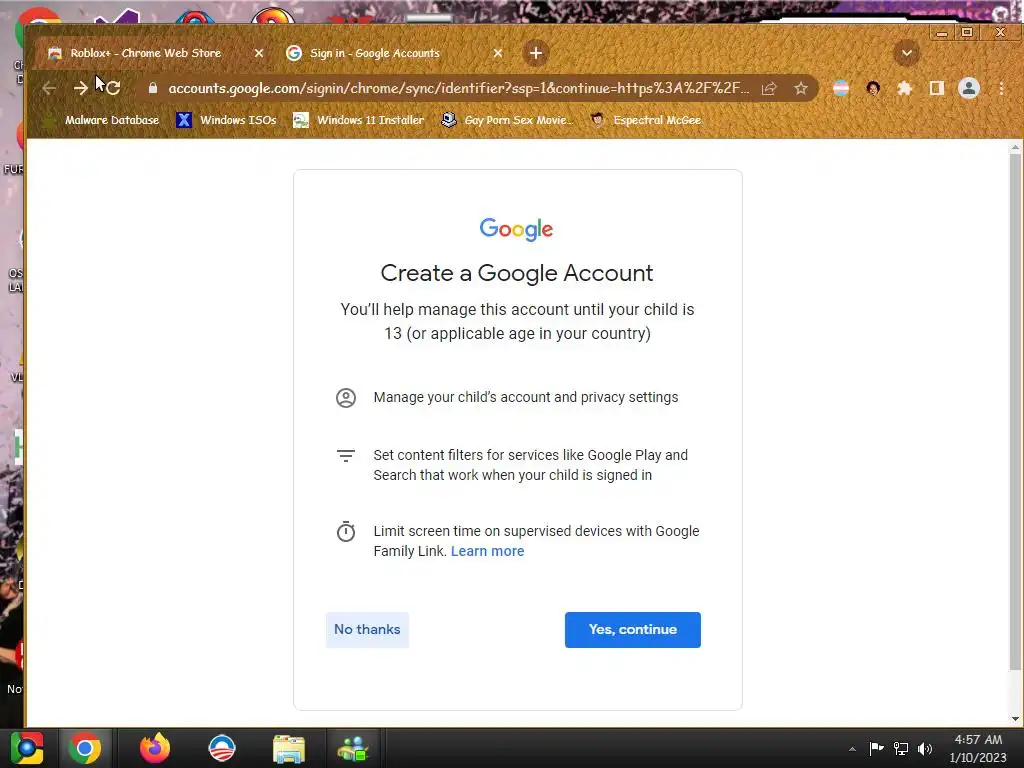Open the Chrome profile avatar
1024x768 pixels.
coord(969,88)
